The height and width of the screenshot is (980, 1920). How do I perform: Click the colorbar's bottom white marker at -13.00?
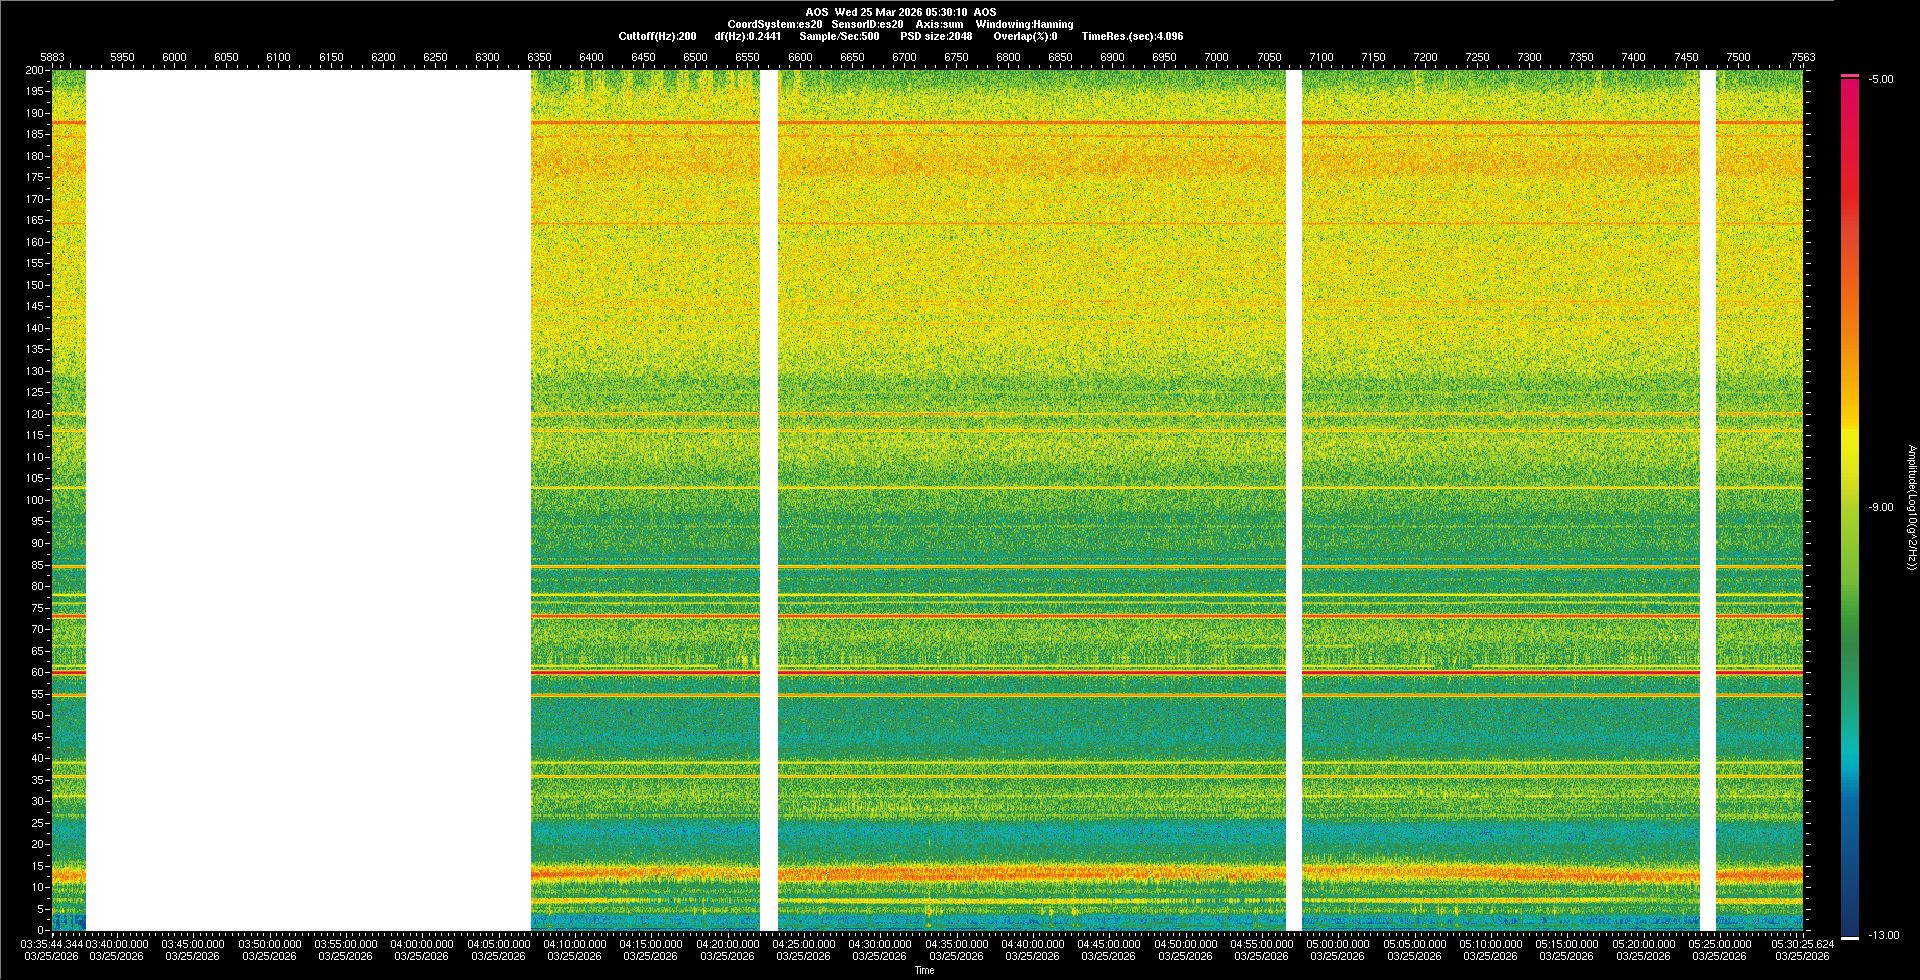coord(1850,937)
